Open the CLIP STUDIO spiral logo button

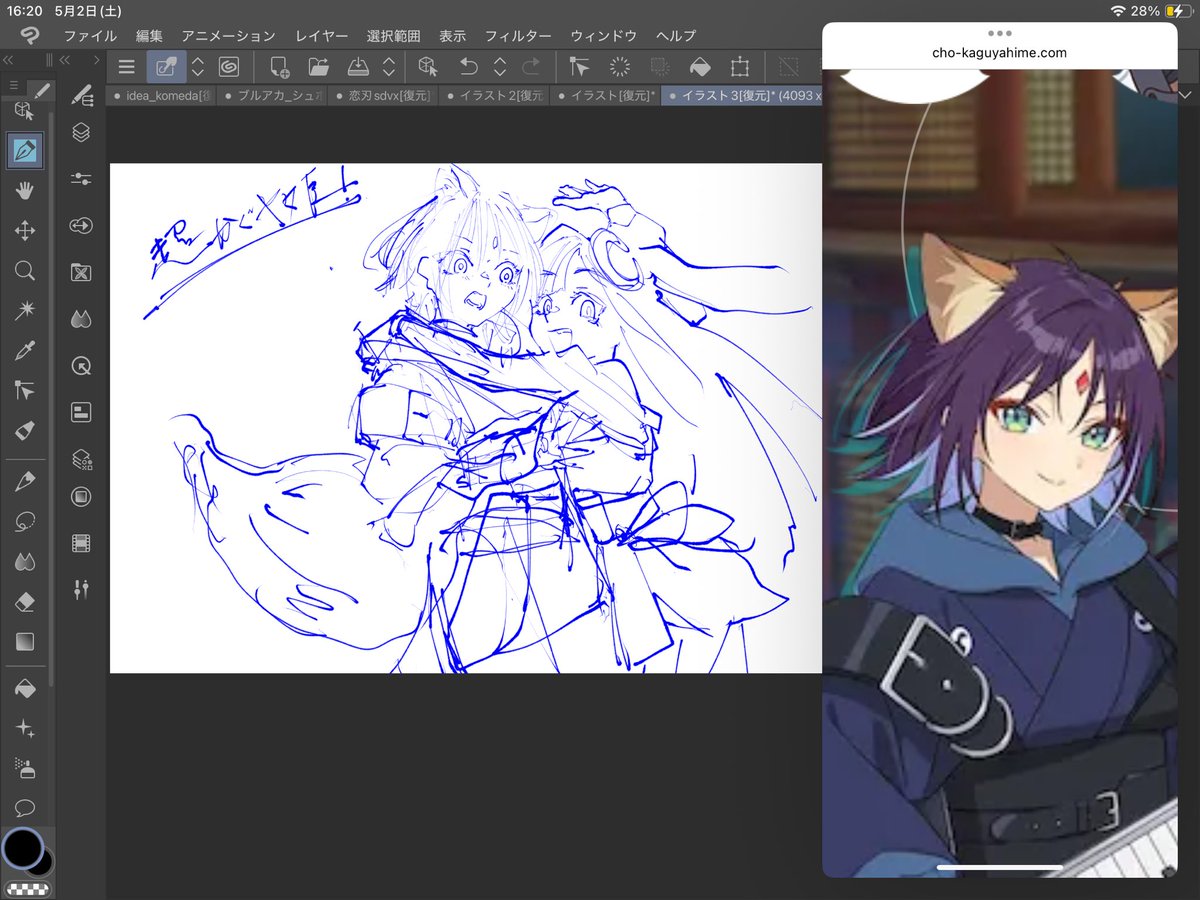click(x=229, y=67)
